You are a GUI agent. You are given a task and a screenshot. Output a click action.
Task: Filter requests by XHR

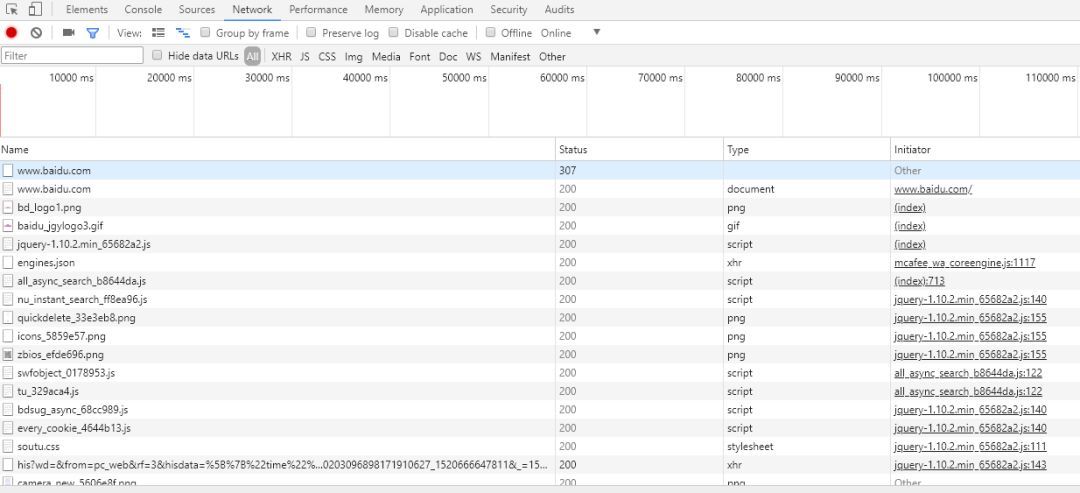[281, 56]
